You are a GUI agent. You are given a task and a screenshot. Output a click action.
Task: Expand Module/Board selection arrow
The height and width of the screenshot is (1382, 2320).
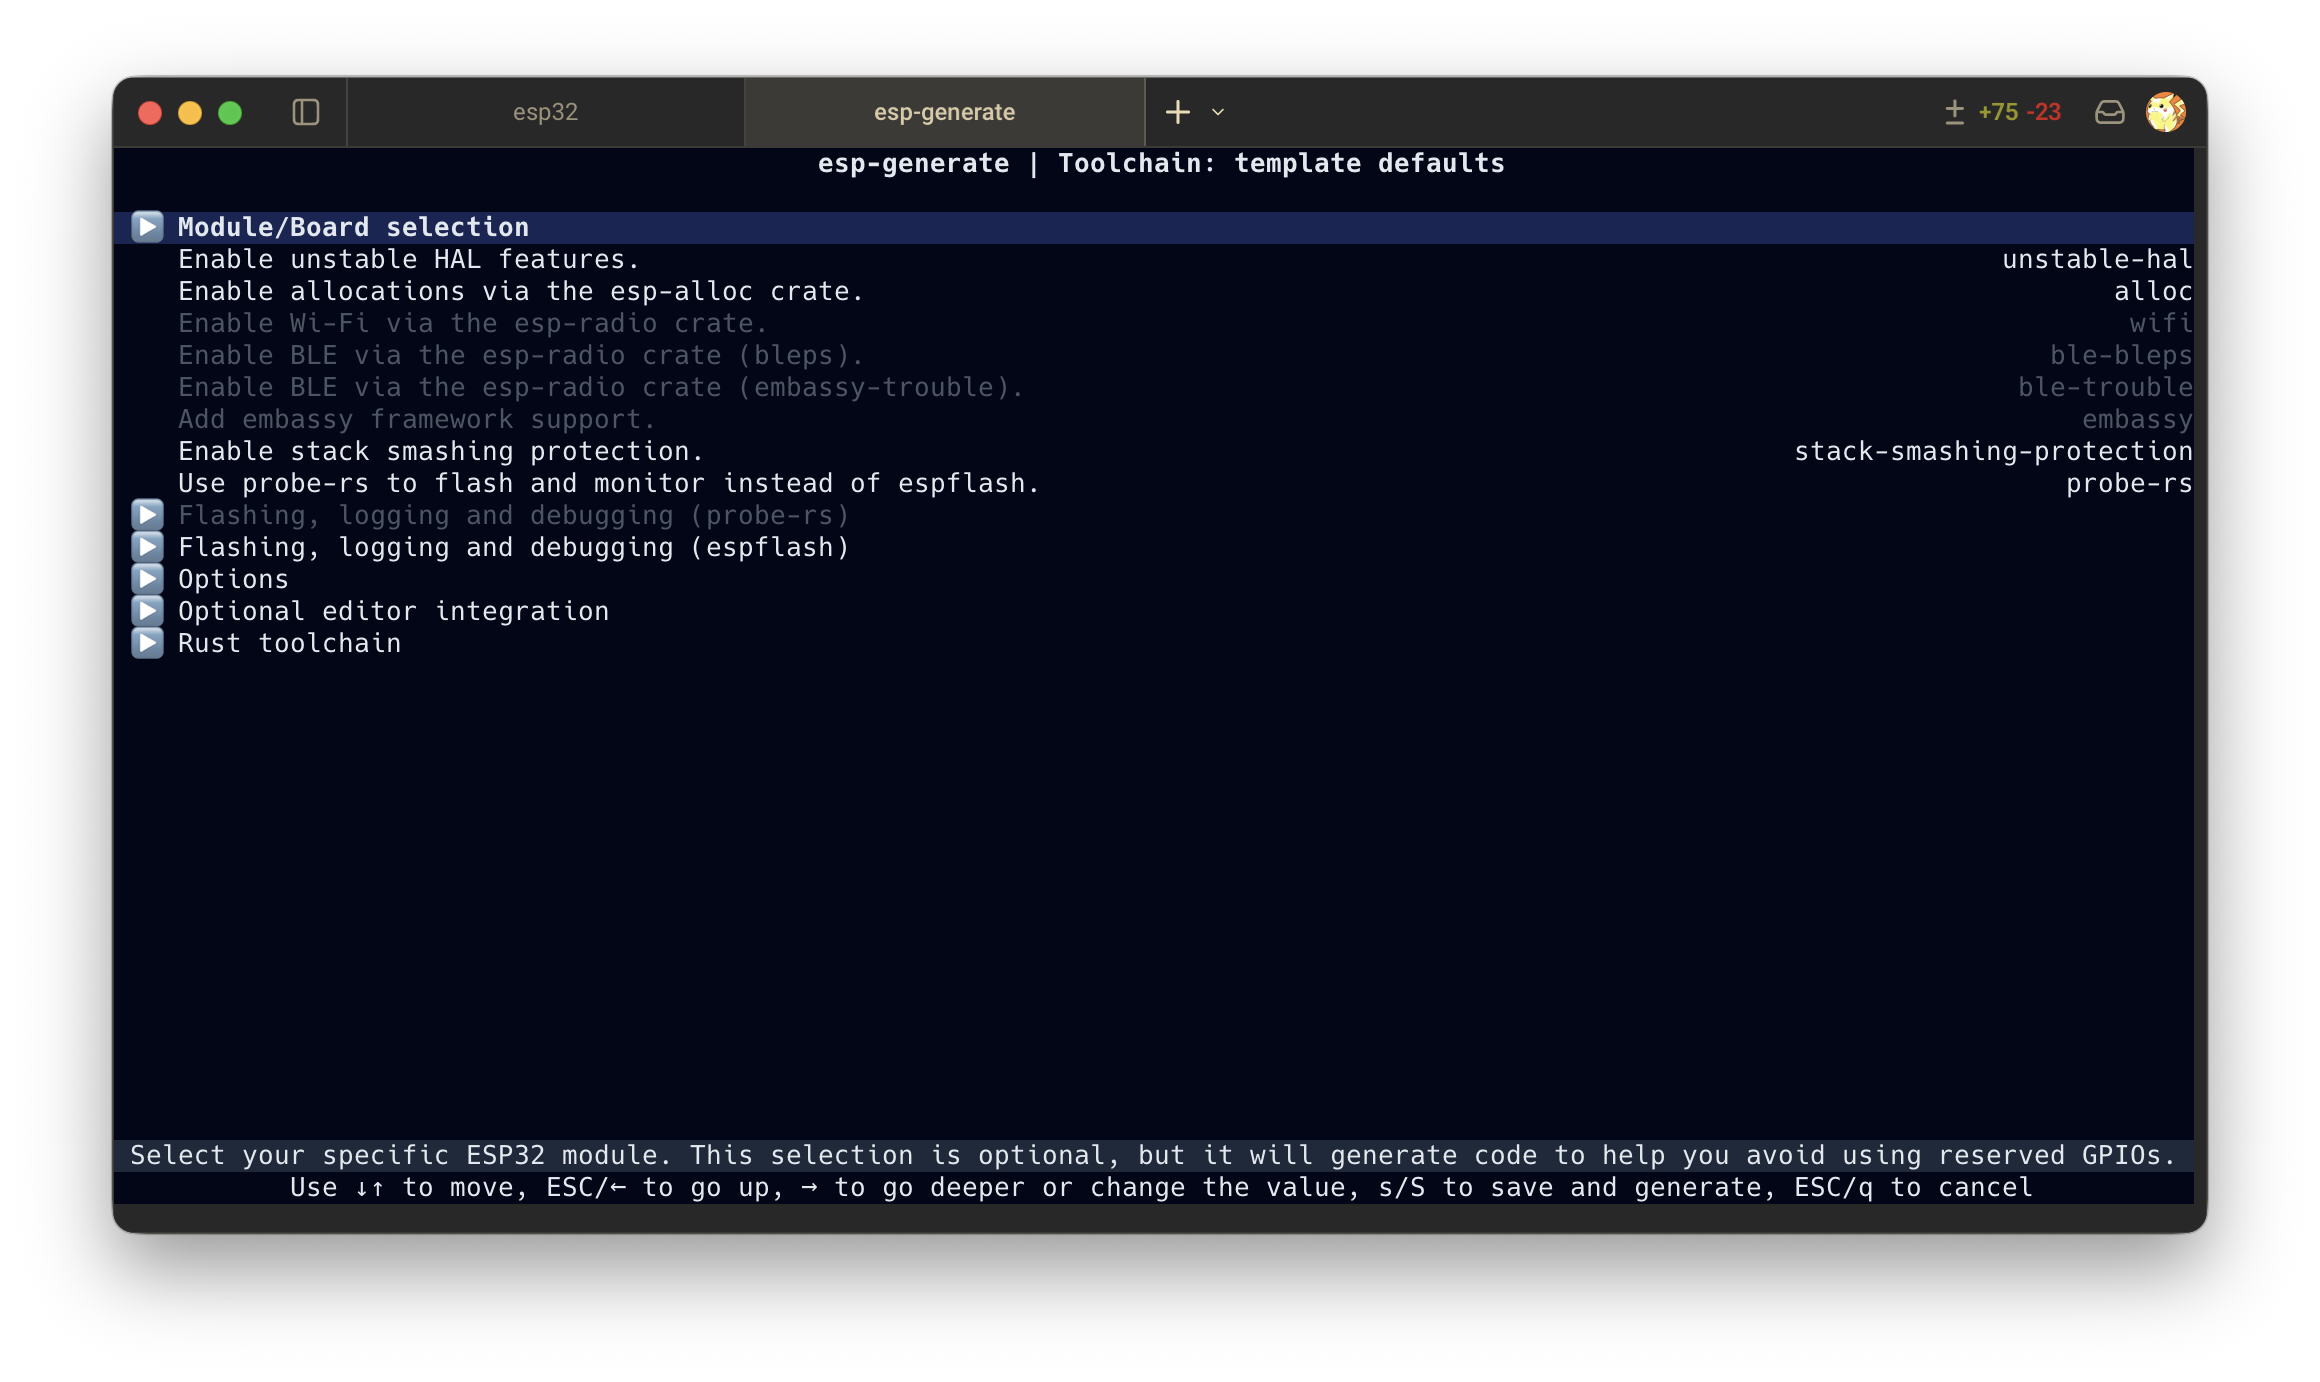click(147, 227)
